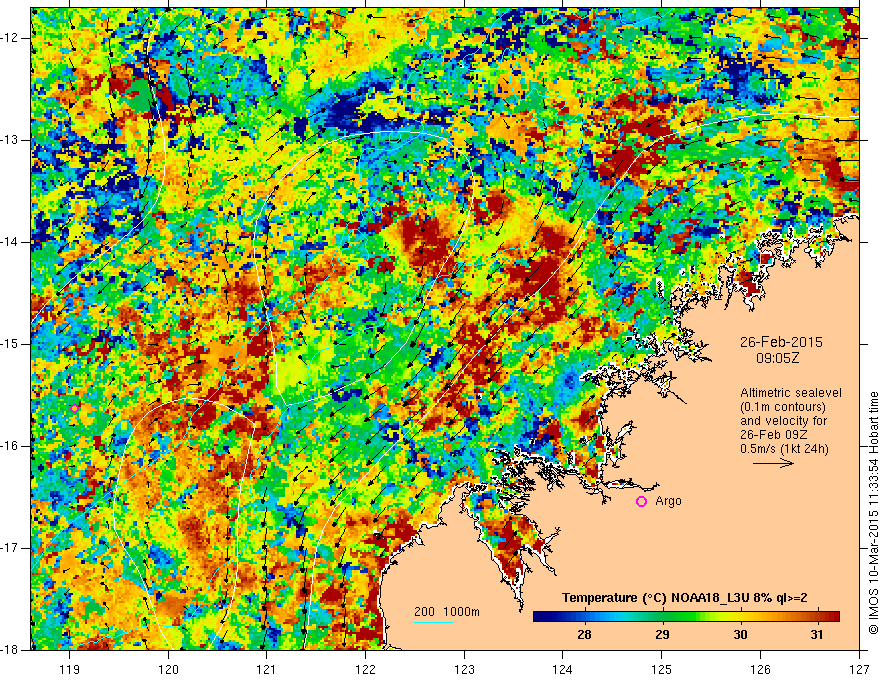Click the '125' longitude axis label
Viewport: 880px width, 680px height.
coord(662,669)
